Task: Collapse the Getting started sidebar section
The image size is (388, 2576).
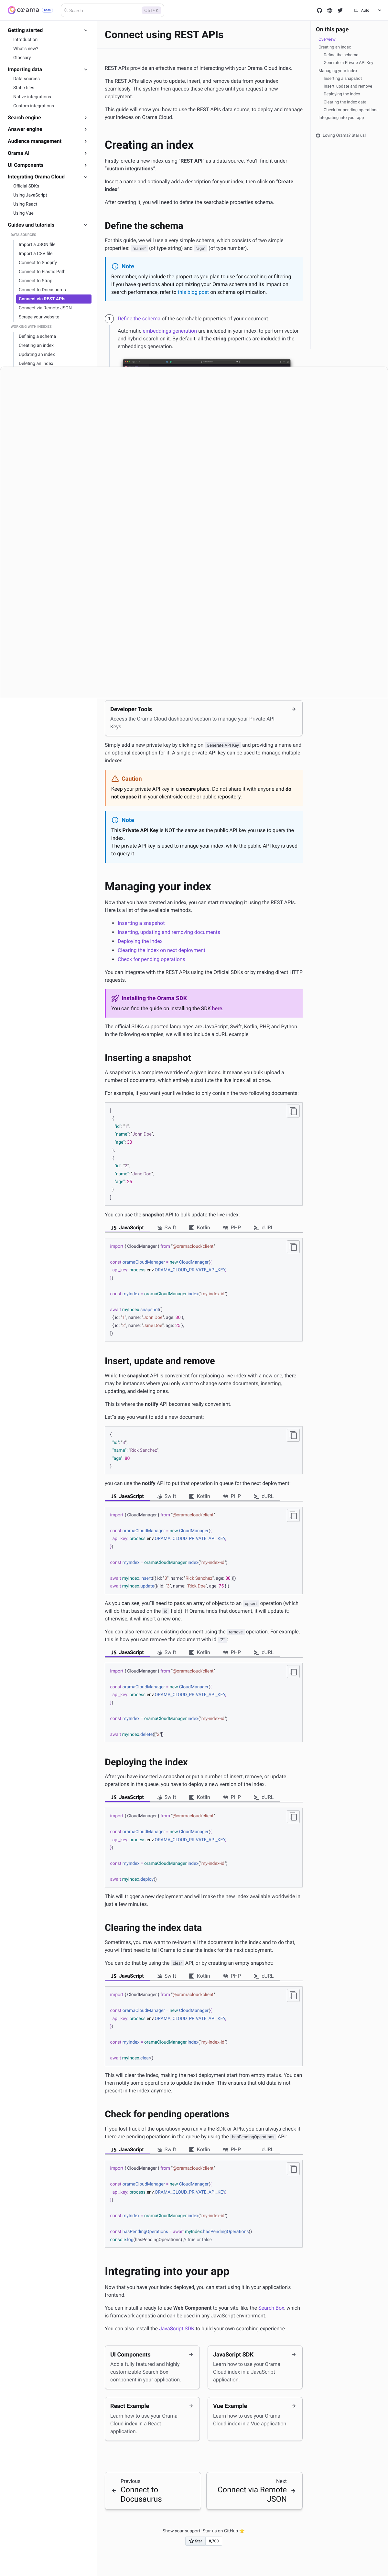Action: pos(46,30)
